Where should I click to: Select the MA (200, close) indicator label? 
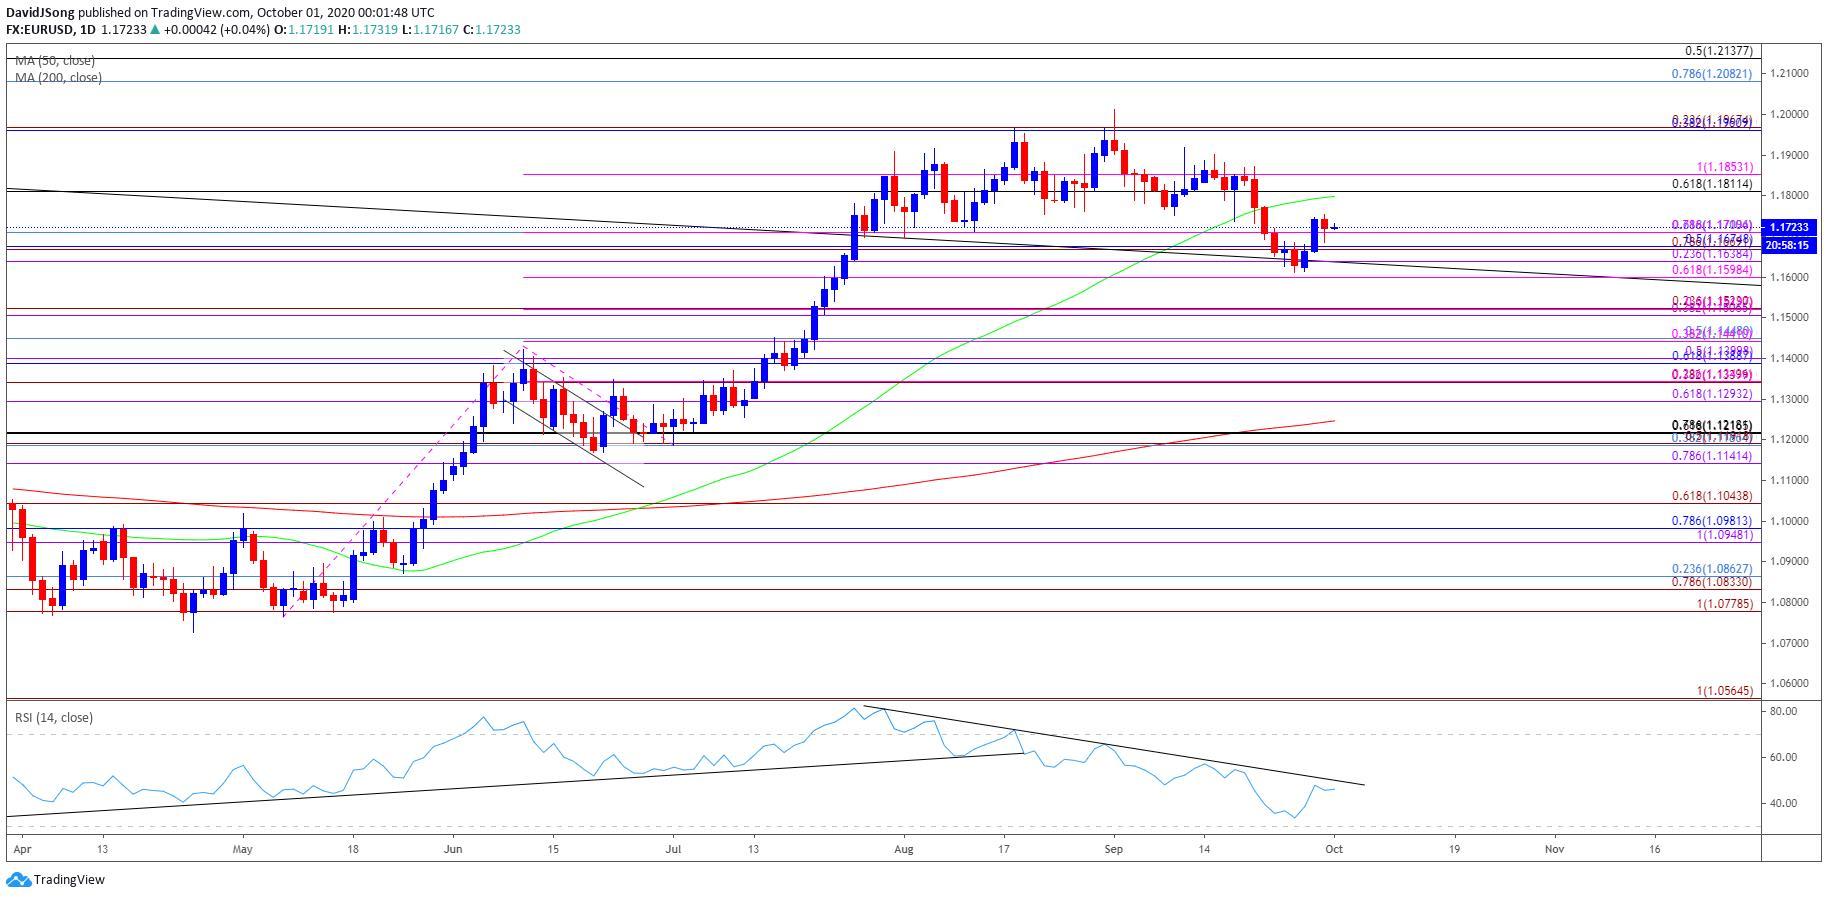coord(58,77)
